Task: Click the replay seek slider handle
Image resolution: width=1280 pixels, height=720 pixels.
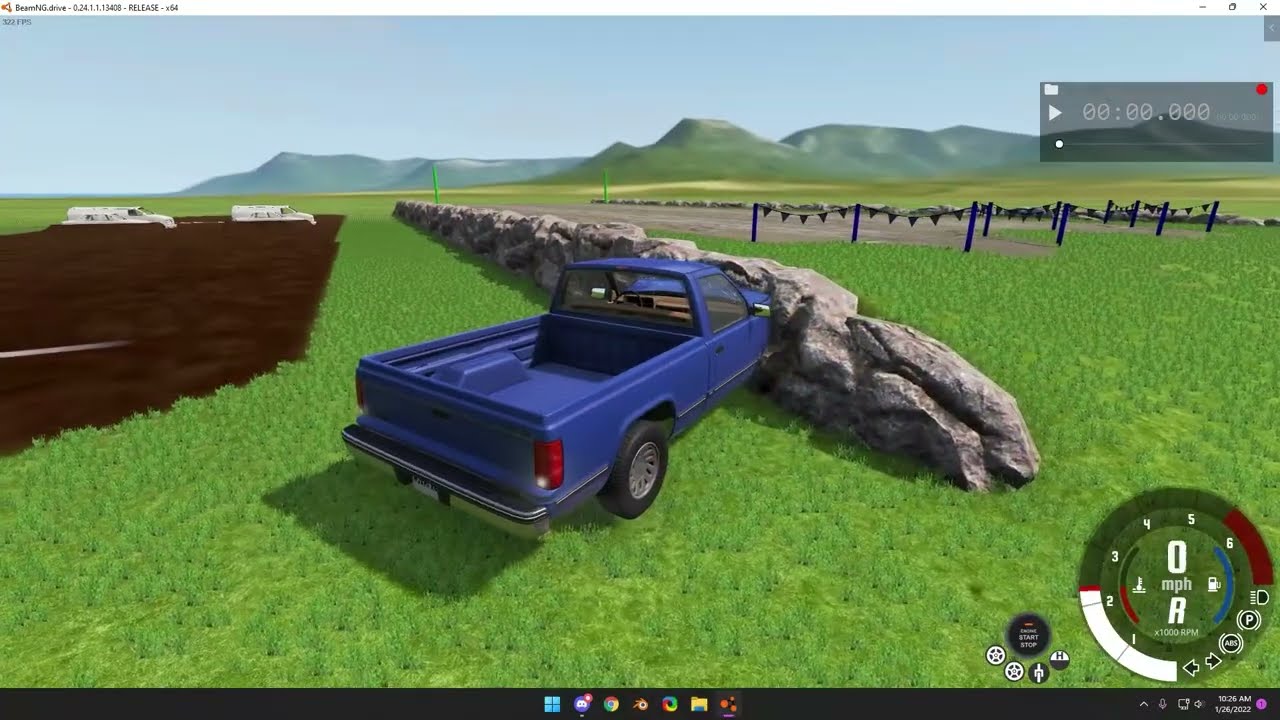Action: [1059, 144]
